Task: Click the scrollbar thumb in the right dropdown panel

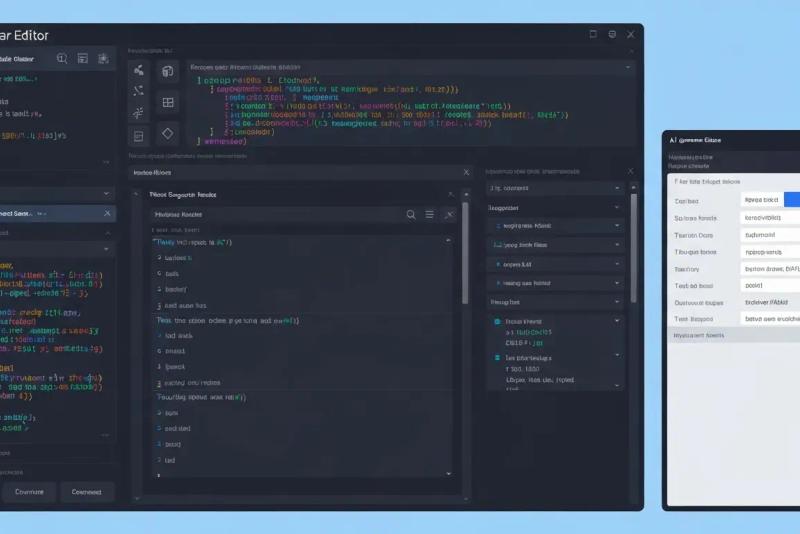Action: [634, 248]
